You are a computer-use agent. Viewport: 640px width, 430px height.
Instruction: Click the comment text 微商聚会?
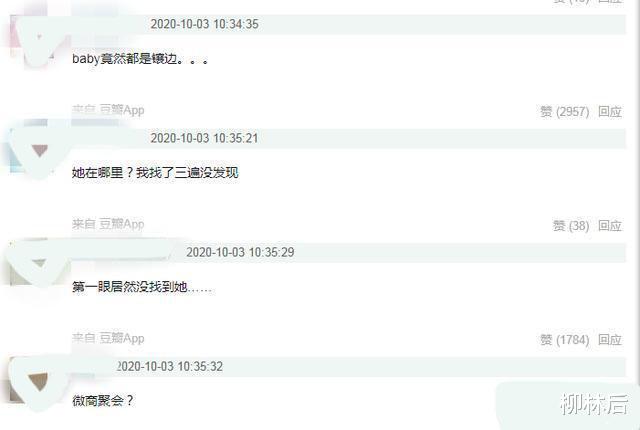[x=103, y=401]
